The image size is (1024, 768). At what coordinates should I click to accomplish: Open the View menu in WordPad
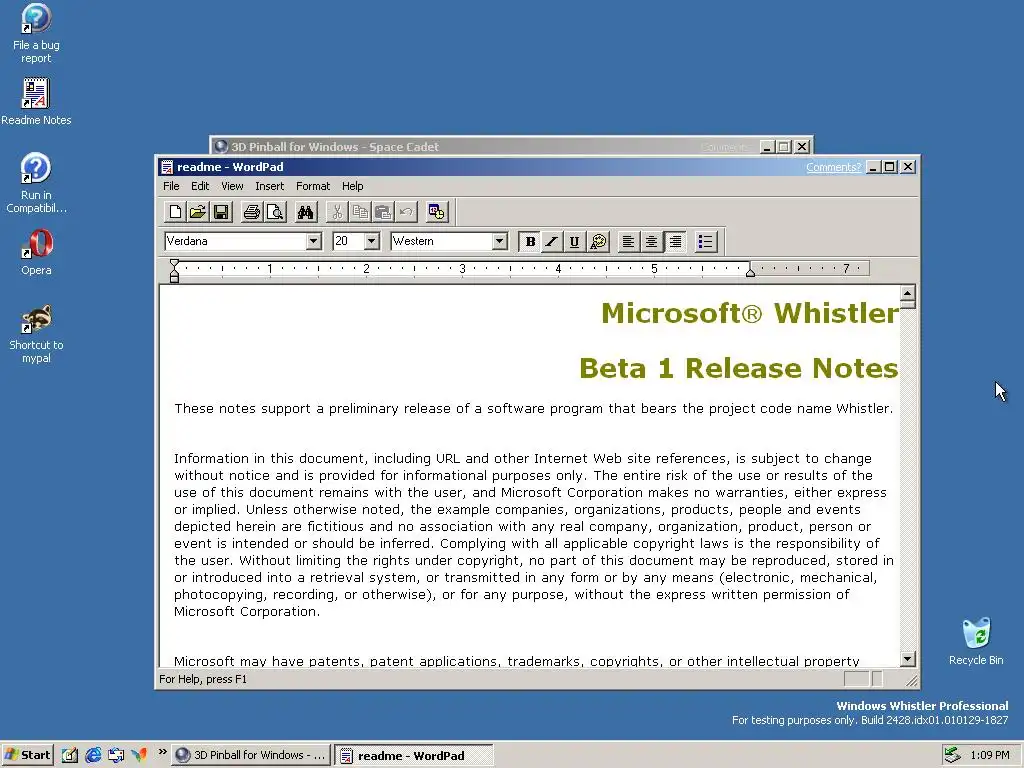(232, 186)
